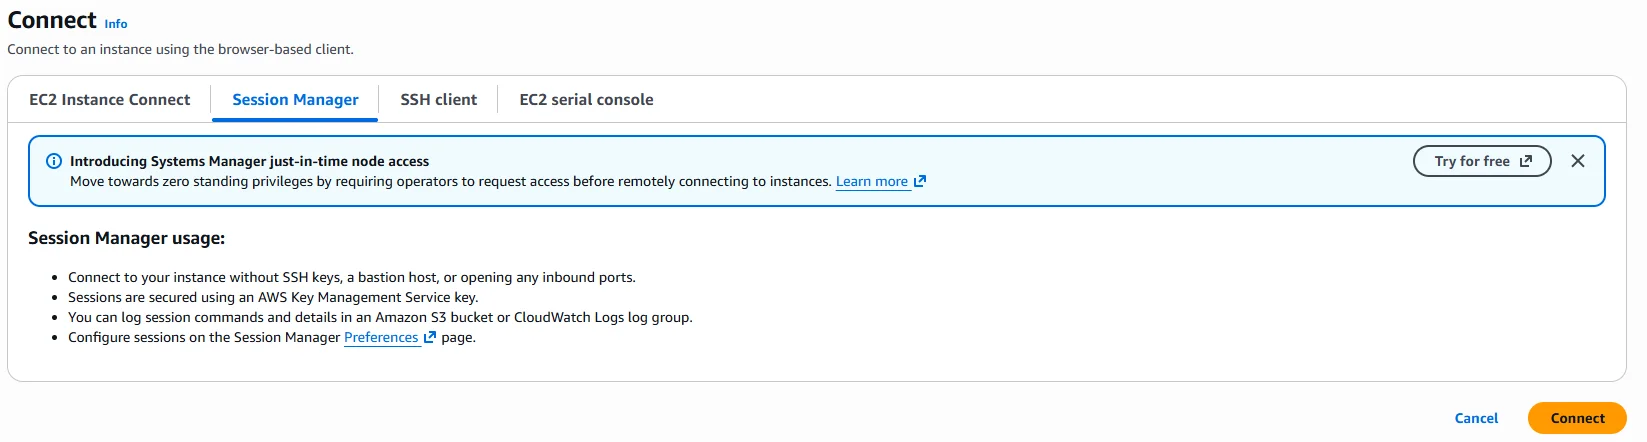Dismiss the just-in-time node access banner

(1578, 161)
